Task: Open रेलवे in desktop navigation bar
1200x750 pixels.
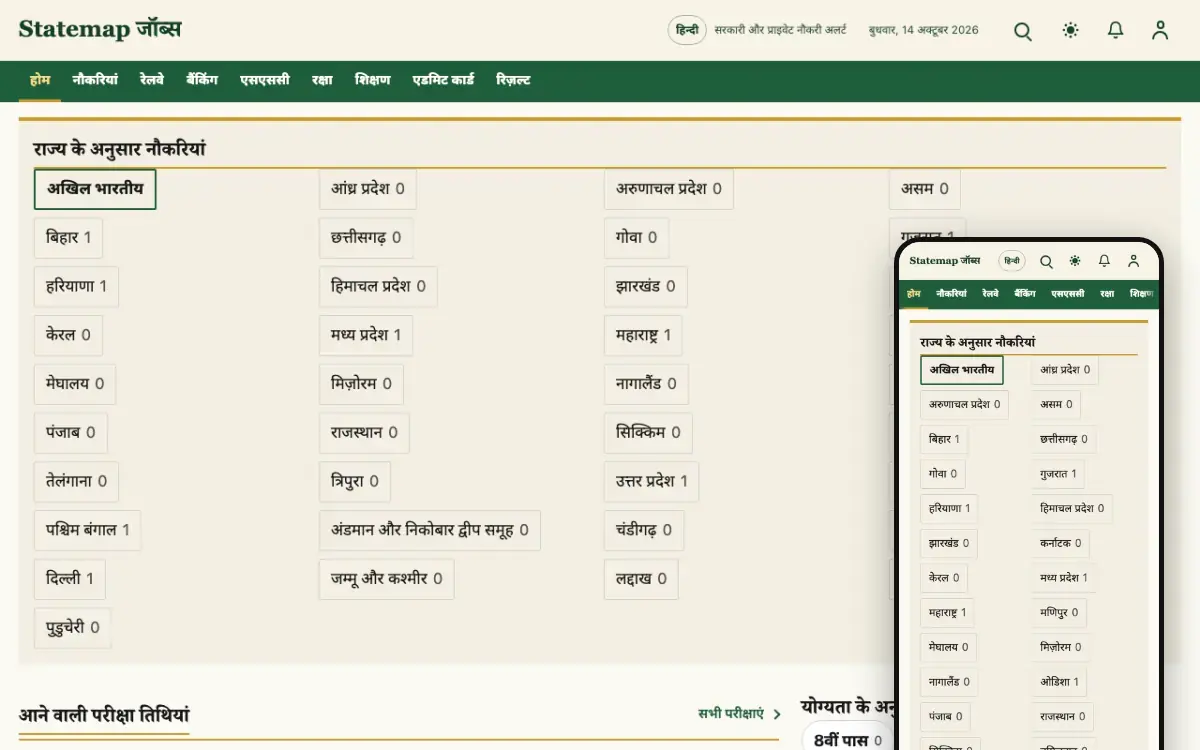Action: (152, 80)
